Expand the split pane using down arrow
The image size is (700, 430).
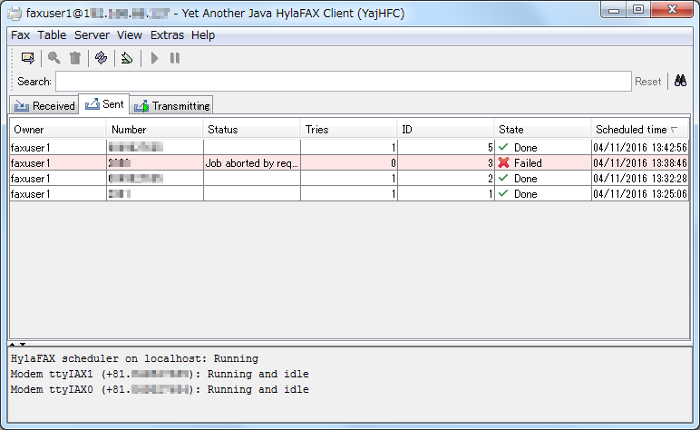pyautogui.click(x=22, y=344)
